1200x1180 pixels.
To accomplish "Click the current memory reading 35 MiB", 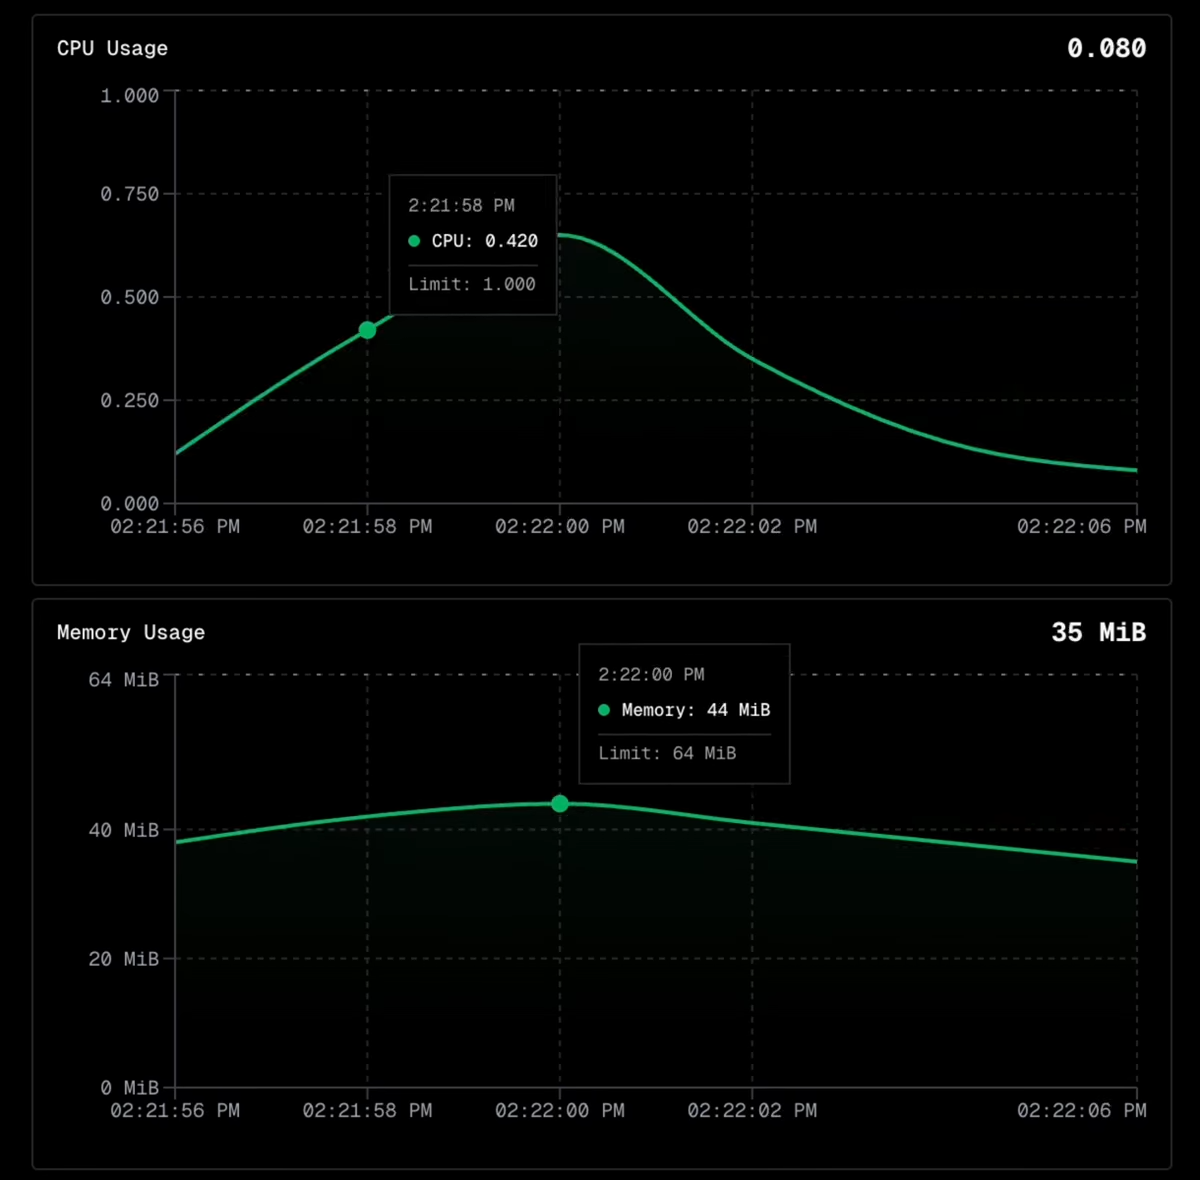I will pyautogui.click(x=1099, y=632).
